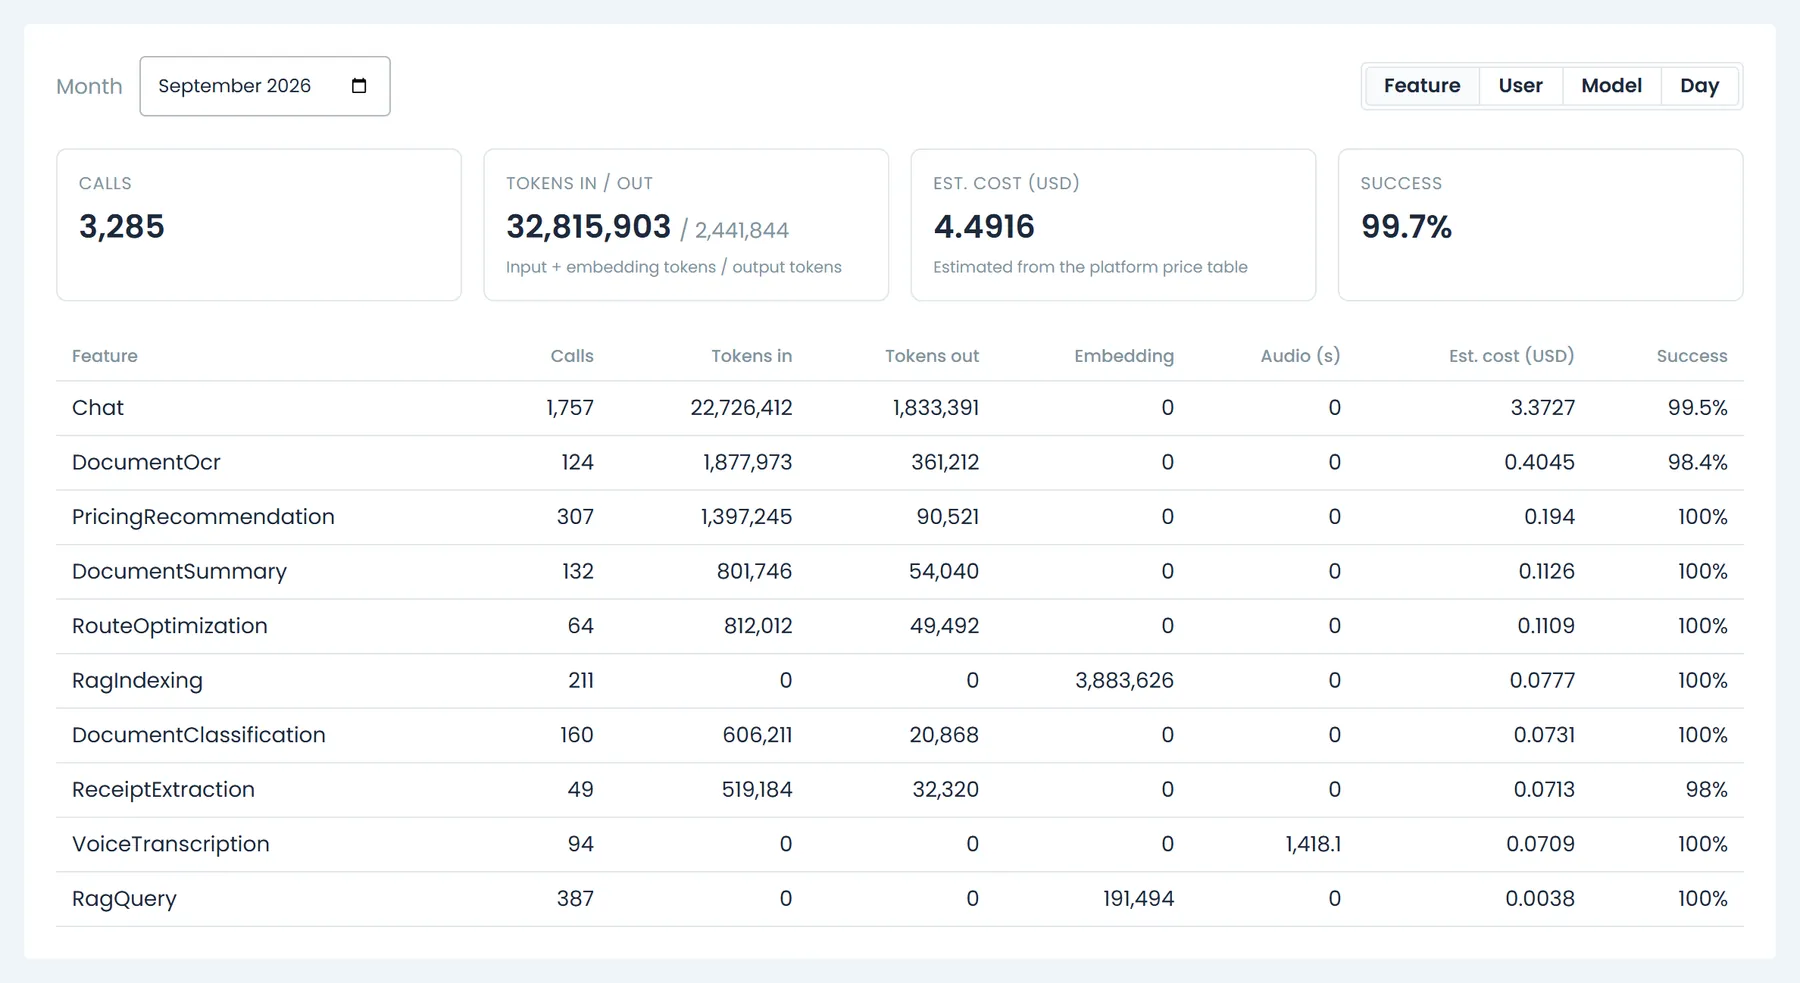
Task: Select the Tokens out column header
Action: [932, 356]
